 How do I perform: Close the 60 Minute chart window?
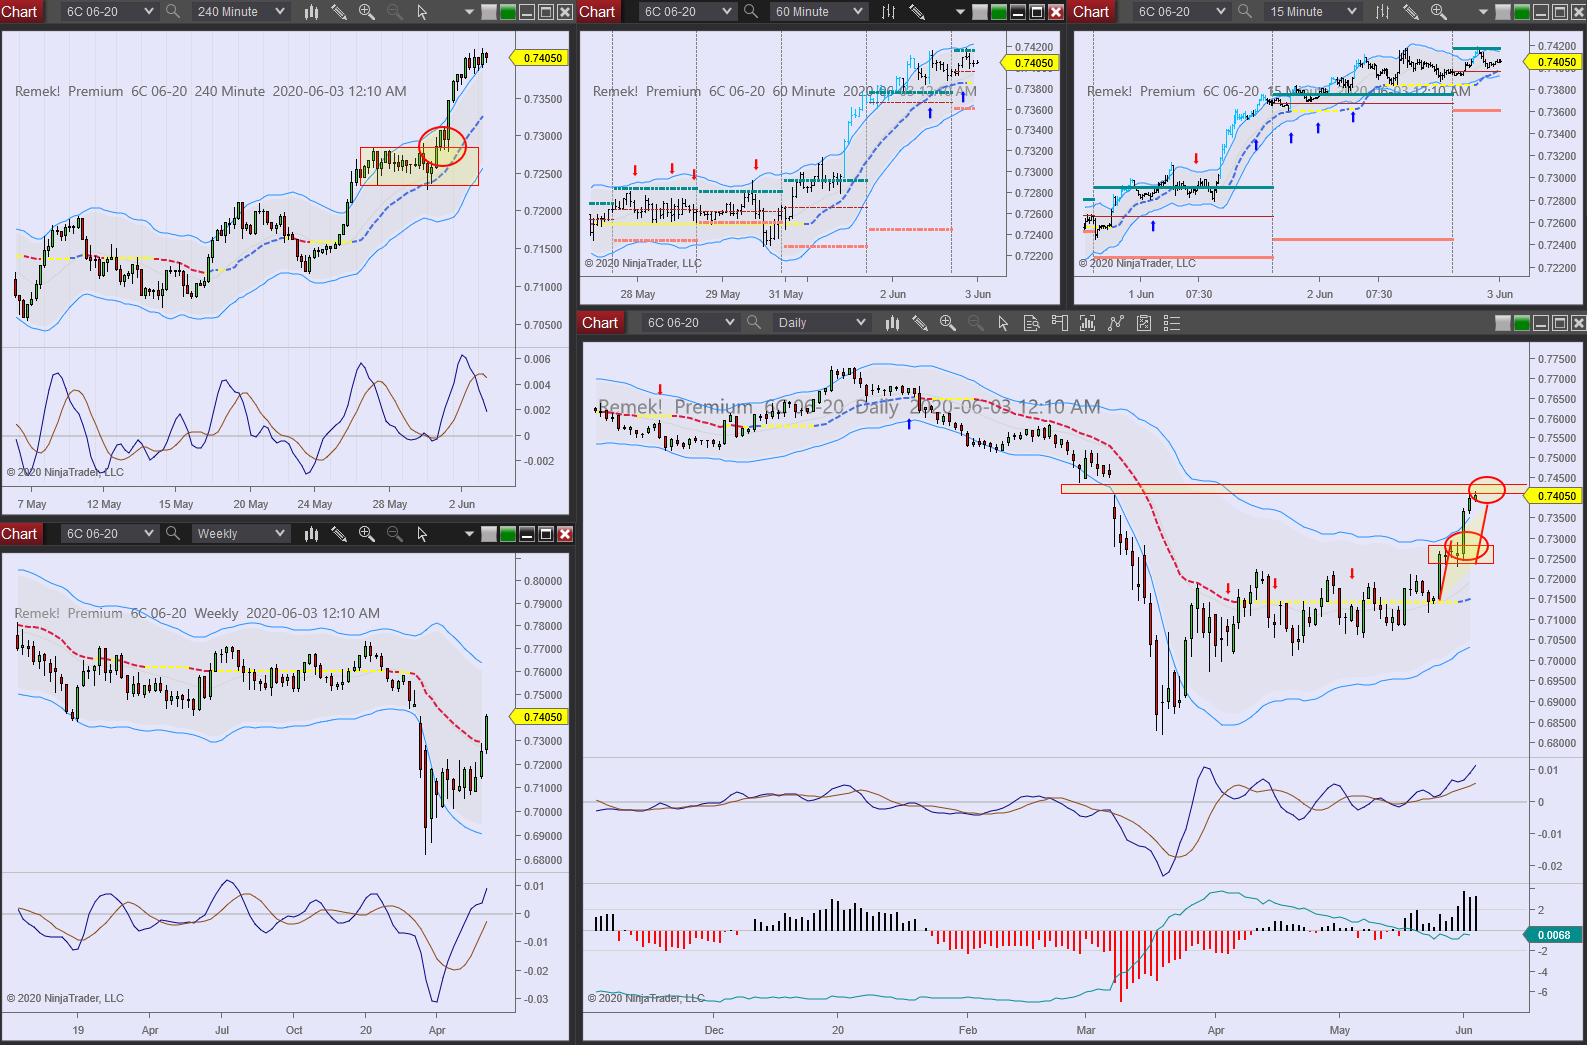[x=1056, y=12]
